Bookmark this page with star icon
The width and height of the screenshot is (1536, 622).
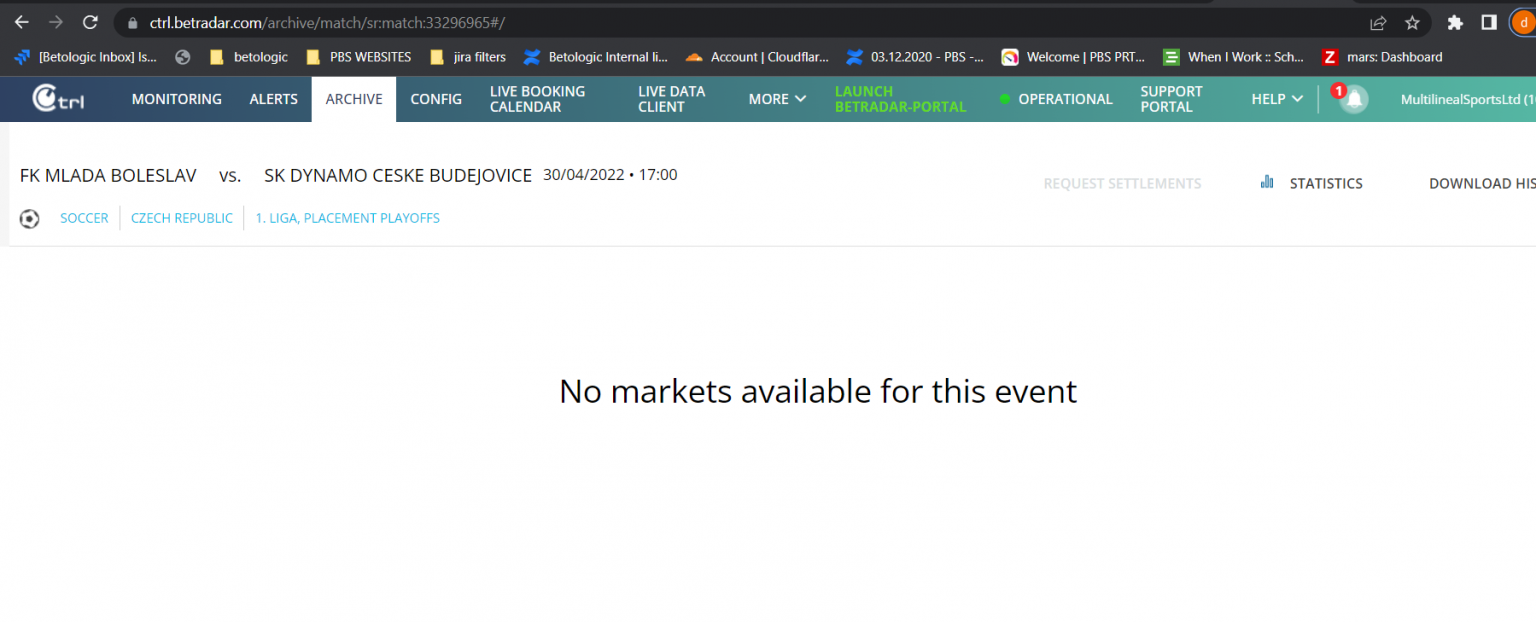tap(1412, 22)
